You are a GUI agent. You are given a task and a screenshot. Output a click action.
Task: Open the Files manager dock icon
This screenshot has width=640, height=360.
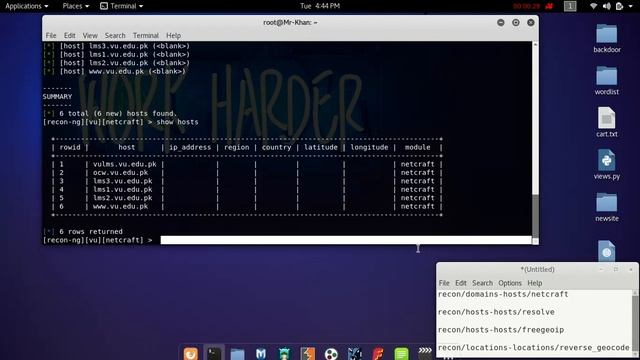[237, 353]
